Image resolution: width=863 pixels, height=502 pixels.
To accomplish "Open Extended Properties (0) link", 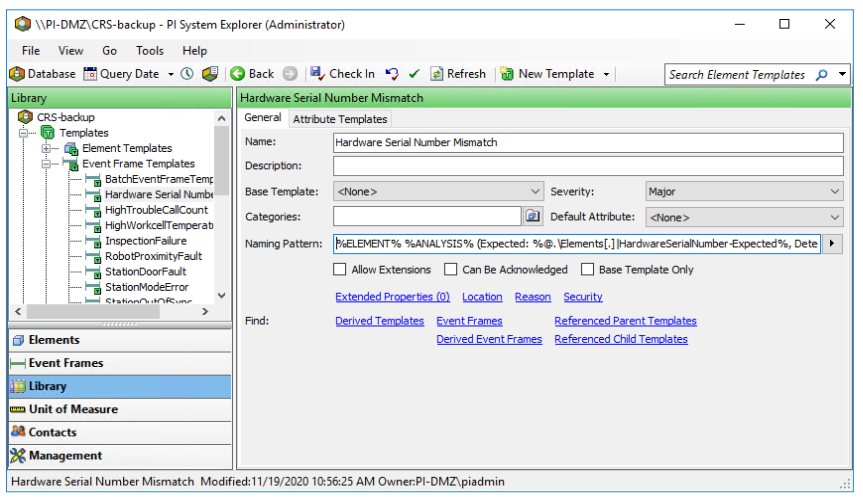I will (392, 297).
